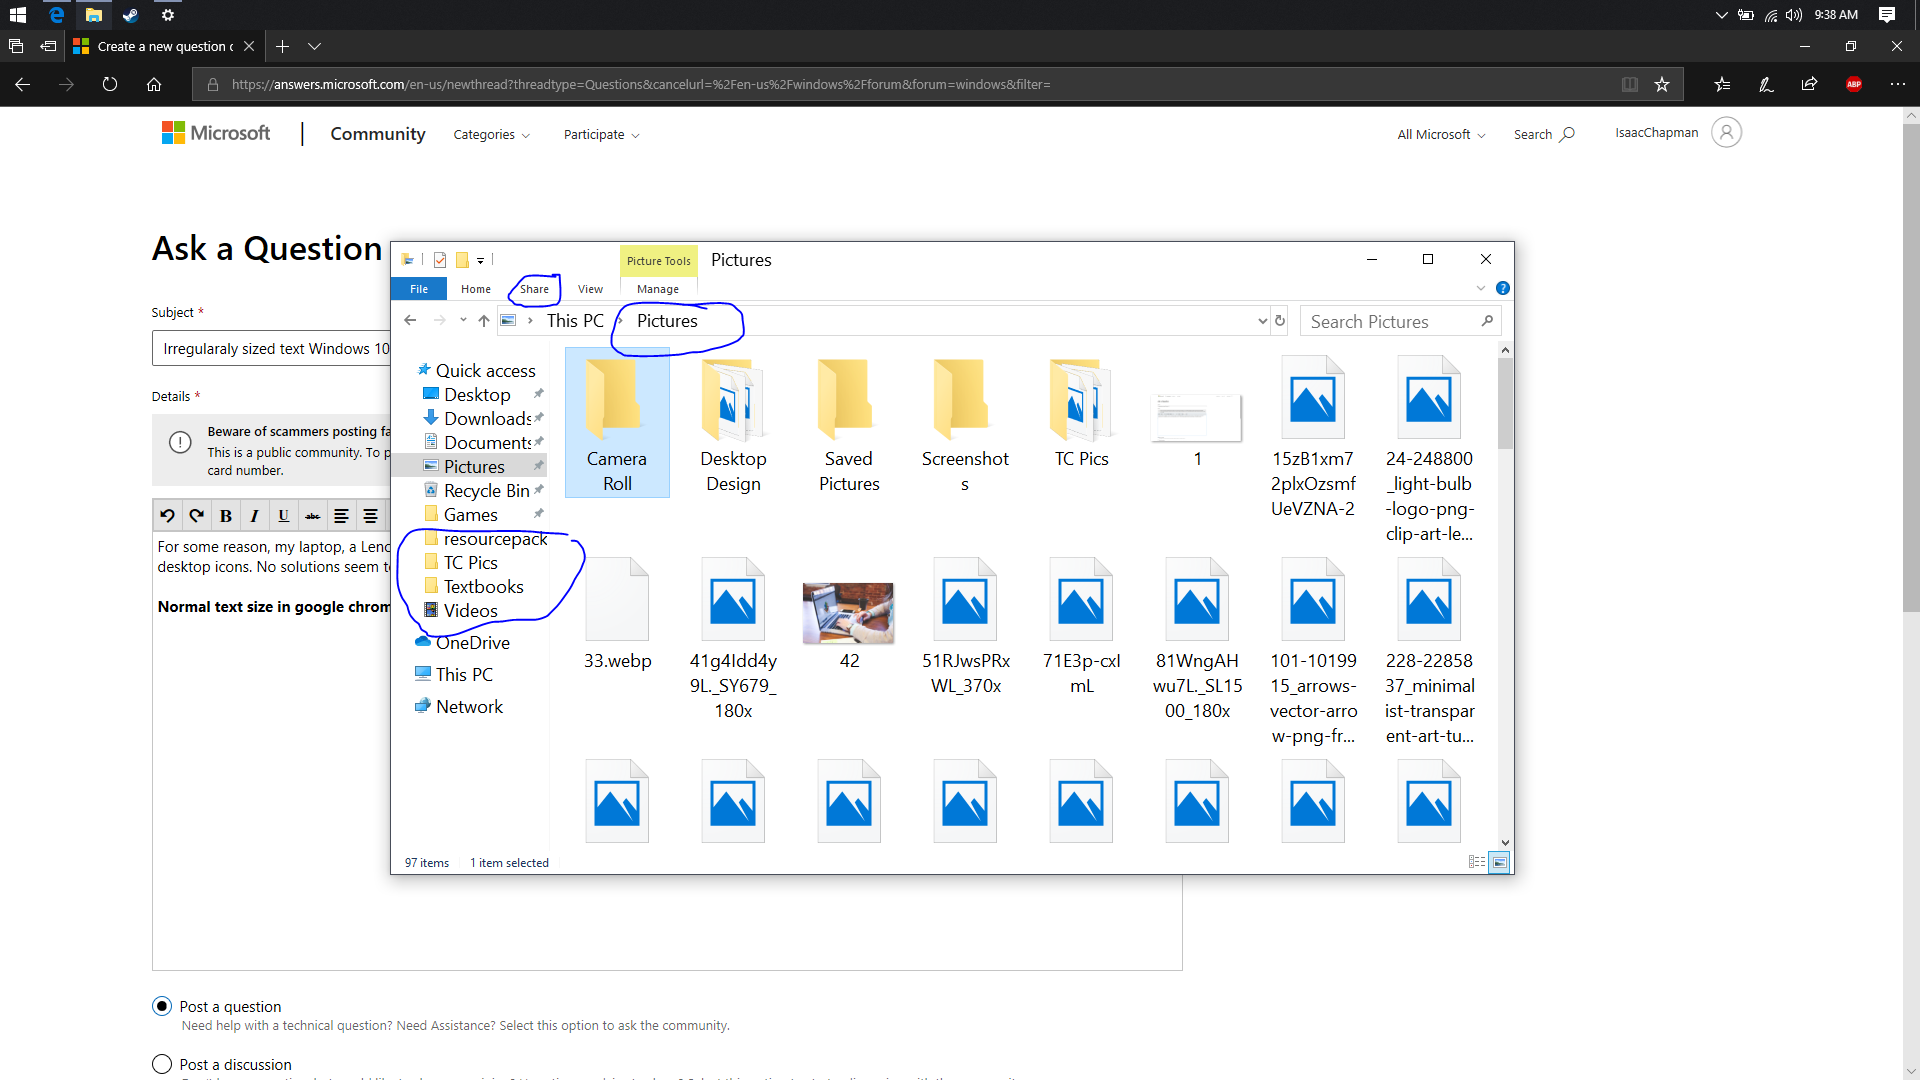Center text in editor toolbar
This screenshot has width=1920, height=1080.
[370, 516]
